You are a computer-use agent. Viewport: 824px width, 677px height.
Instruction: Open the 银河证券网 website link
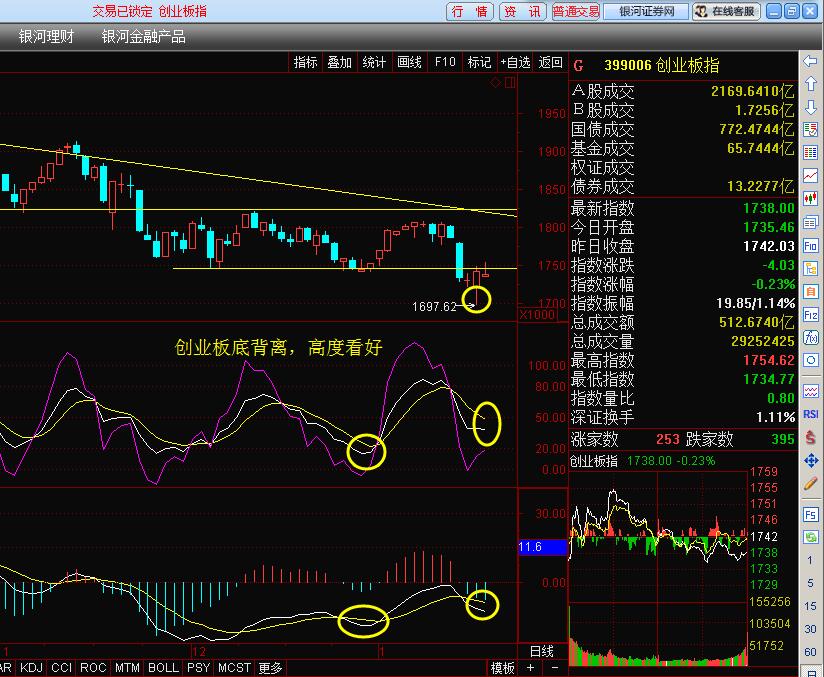click(x=646, y=12)
